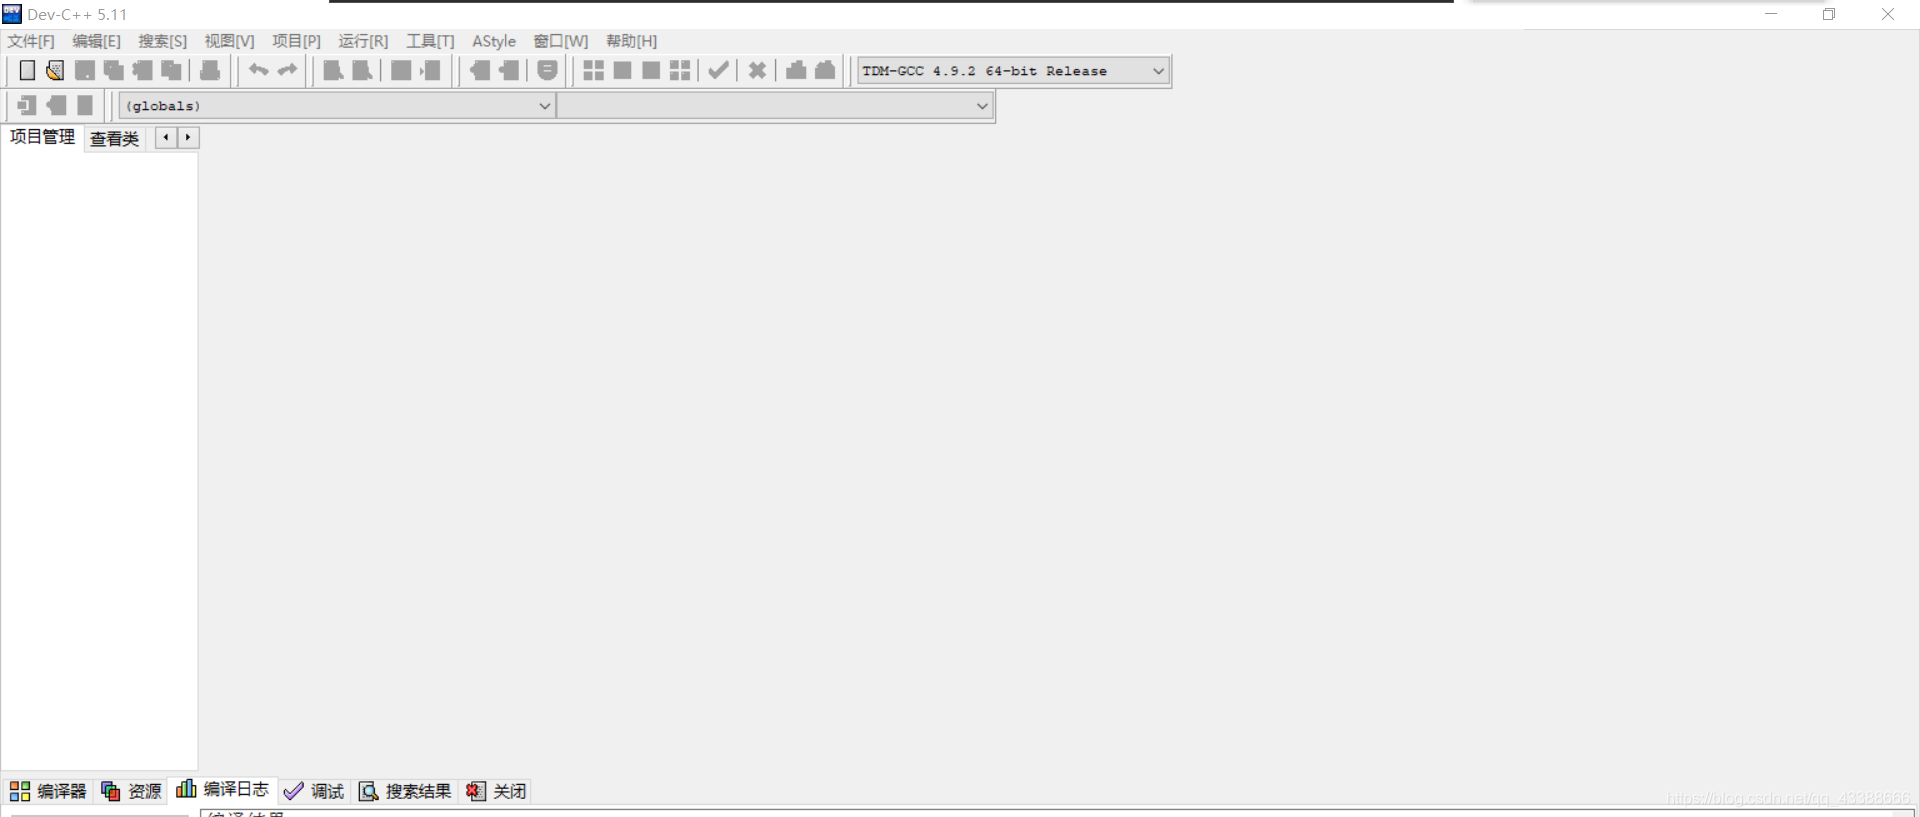
Task: Select the 编译器 bottom tab
Action: click(48, 791)
